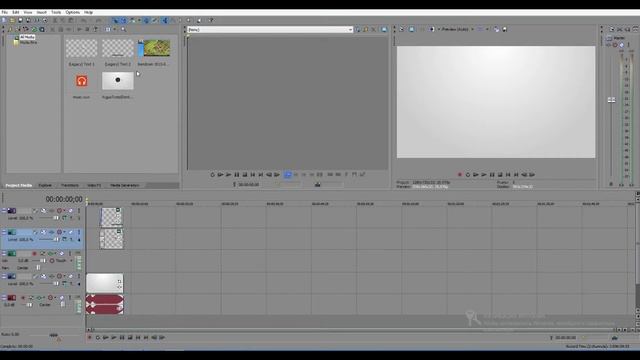
Task: Click the media search magnifier icon
Action: [x=123, y=29]
